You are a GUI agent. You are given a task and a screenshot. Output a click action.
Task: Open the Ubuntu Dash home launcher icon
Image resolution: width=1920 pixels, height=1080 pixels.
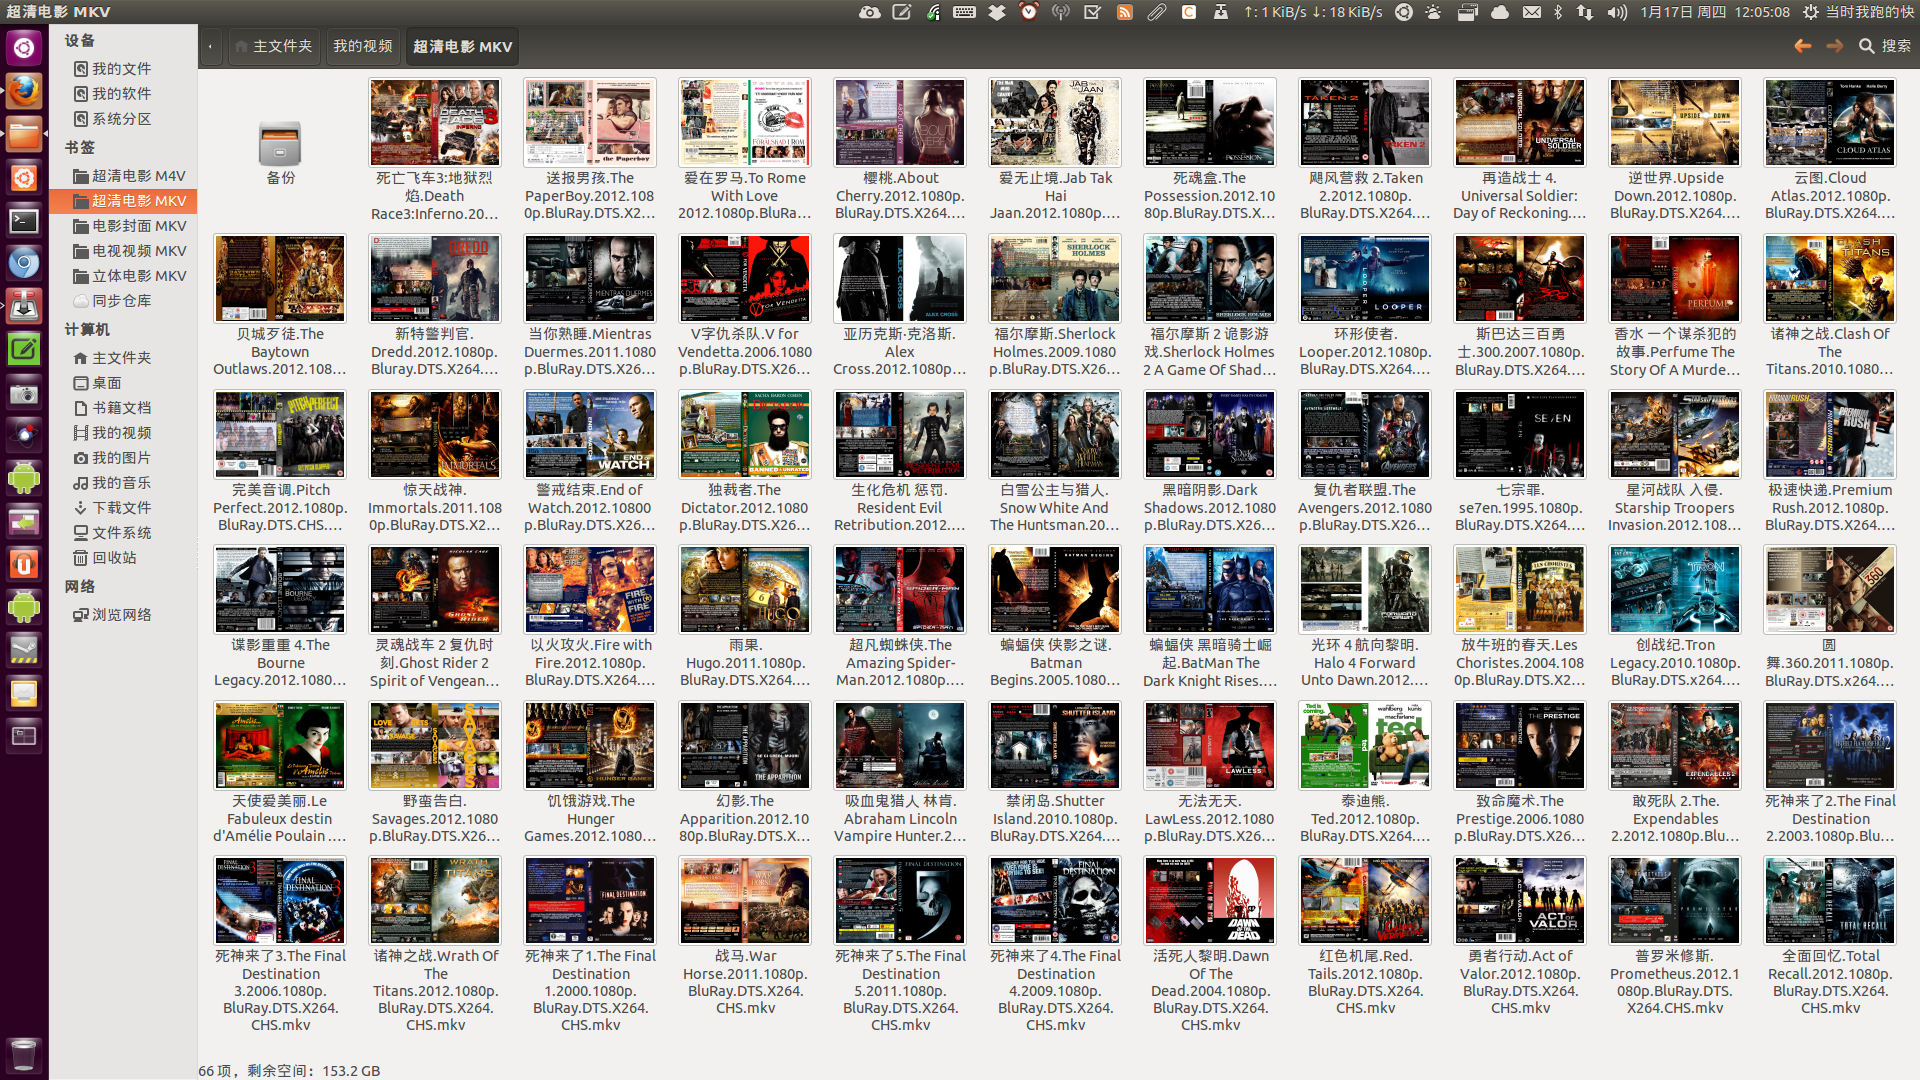tap(24, 48)
